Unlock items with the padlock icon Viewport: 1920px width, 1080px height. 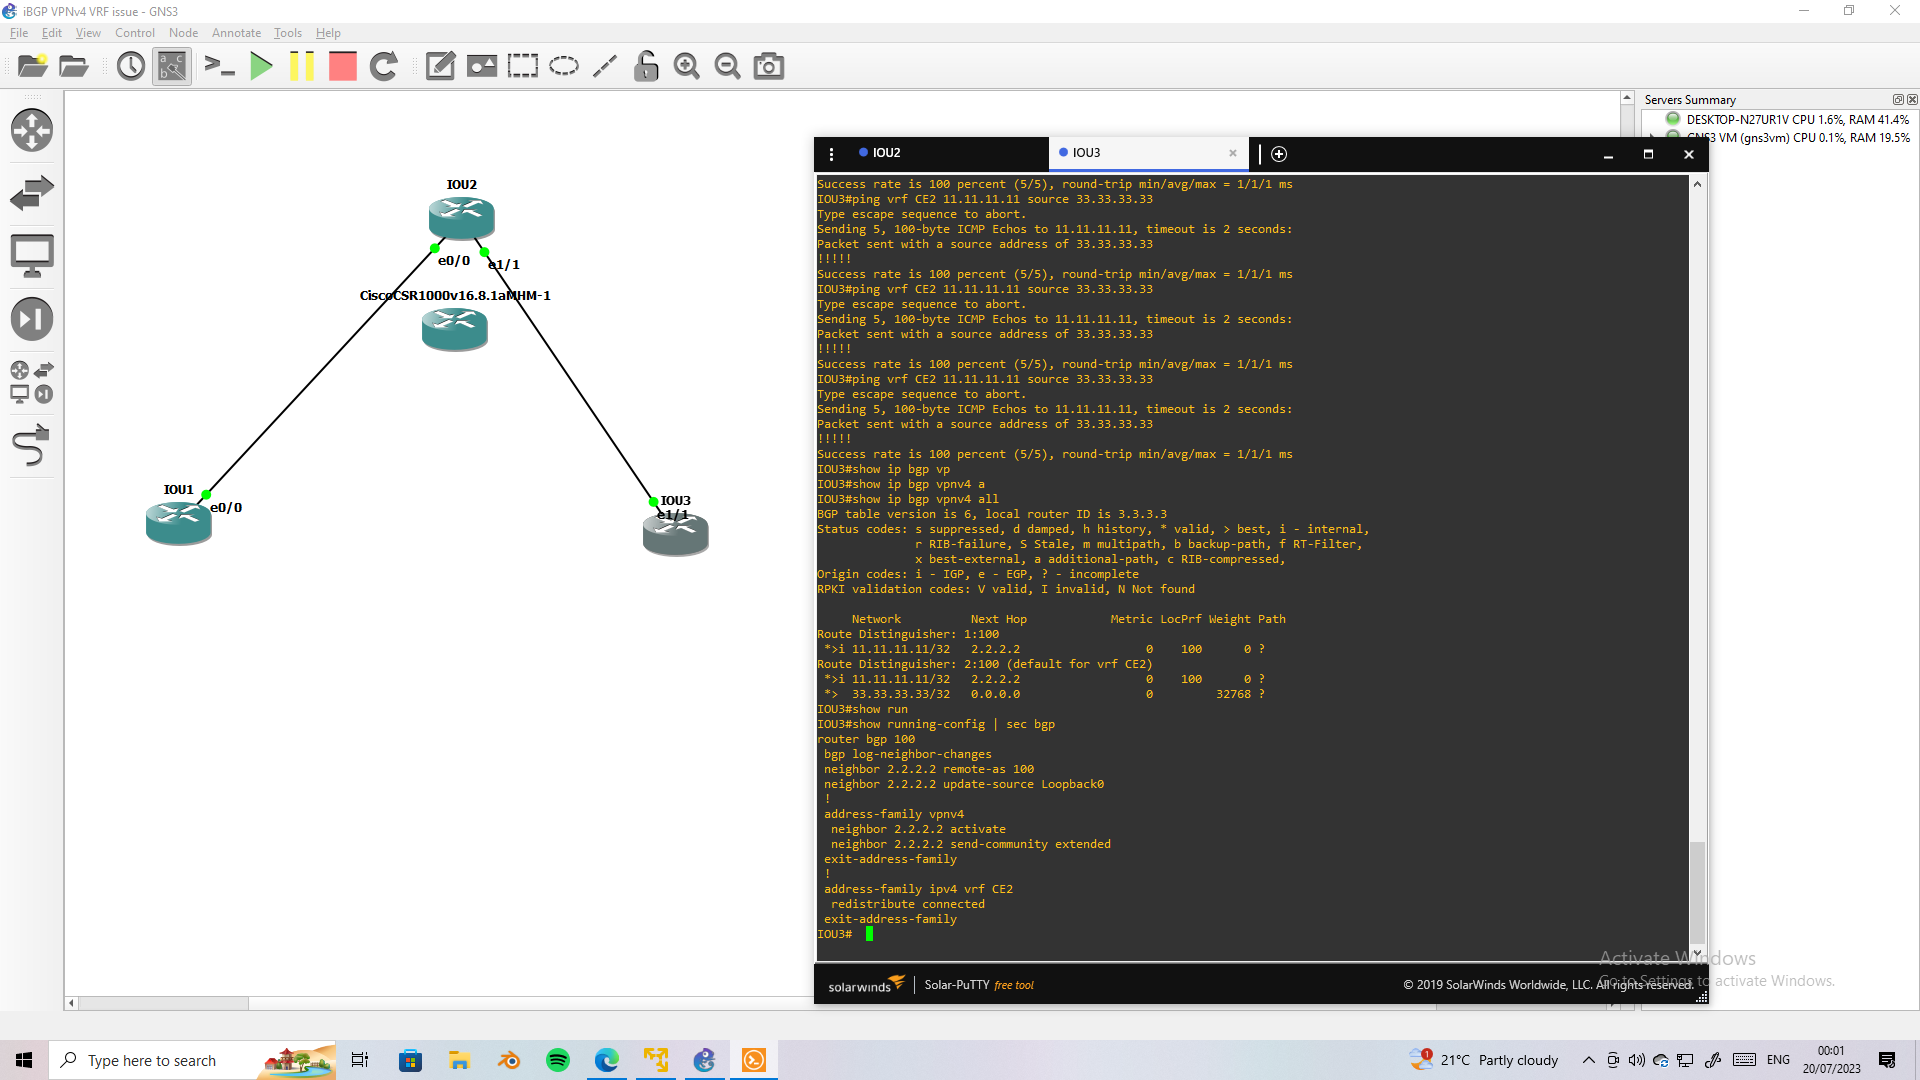point(646,66)
